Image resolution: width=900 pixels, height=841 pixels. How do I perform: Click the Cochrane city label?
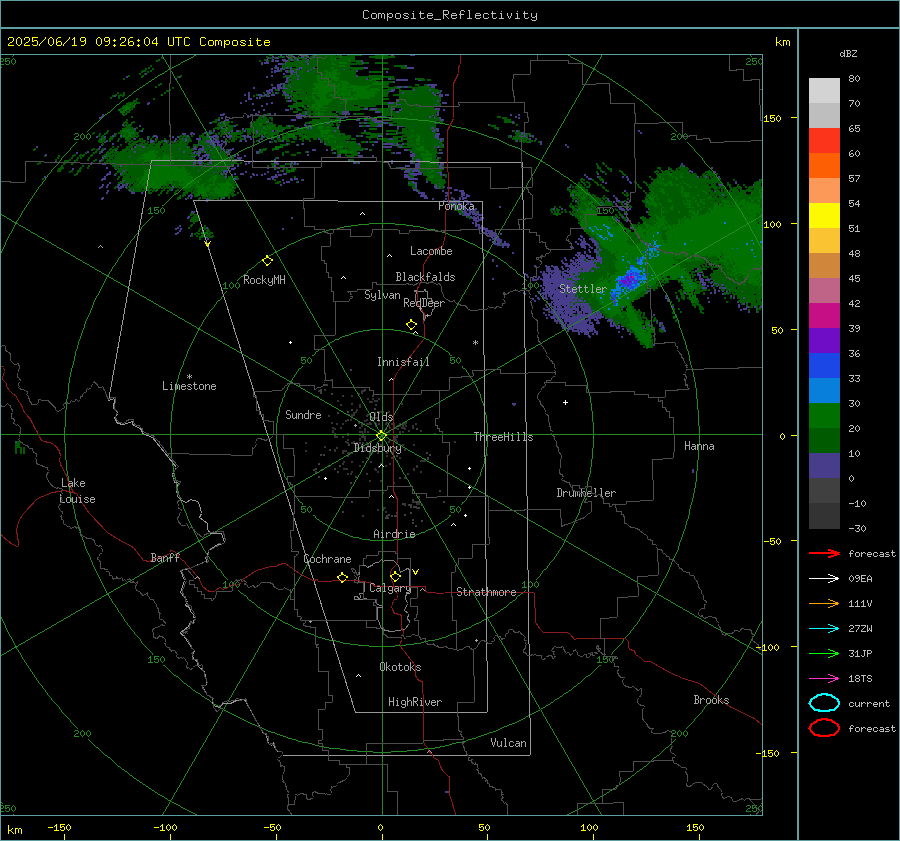(x=327, y=559)
